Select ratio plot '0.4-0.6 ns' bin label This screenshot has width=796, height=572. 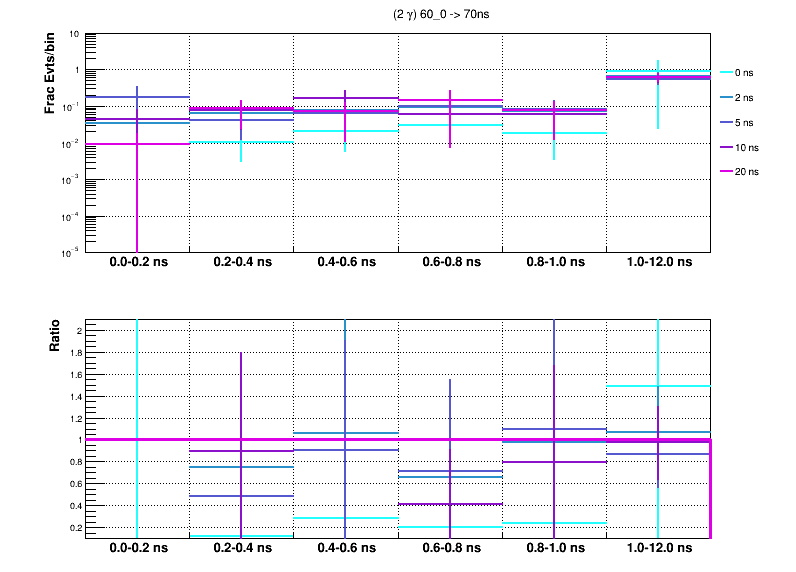click(345, 550)
